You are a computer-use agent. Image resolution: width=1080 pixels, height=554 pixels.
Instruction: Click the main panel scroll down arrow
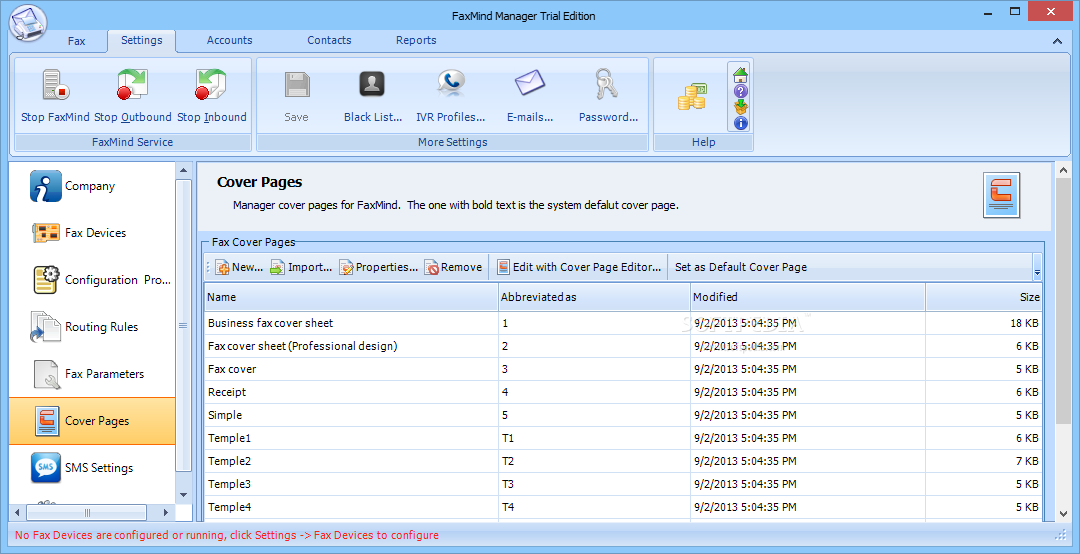click(x=1063, y=514)
